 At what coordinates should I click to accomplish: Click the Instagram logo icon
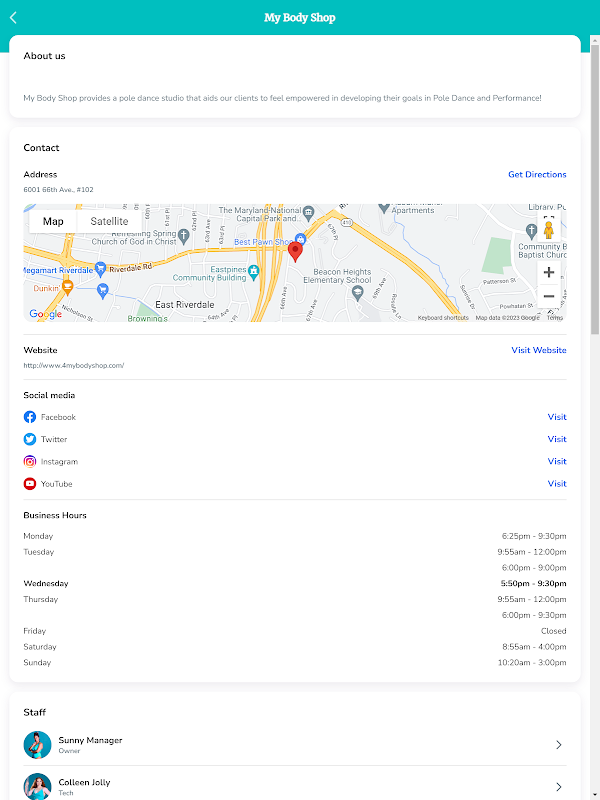[30, 462]
